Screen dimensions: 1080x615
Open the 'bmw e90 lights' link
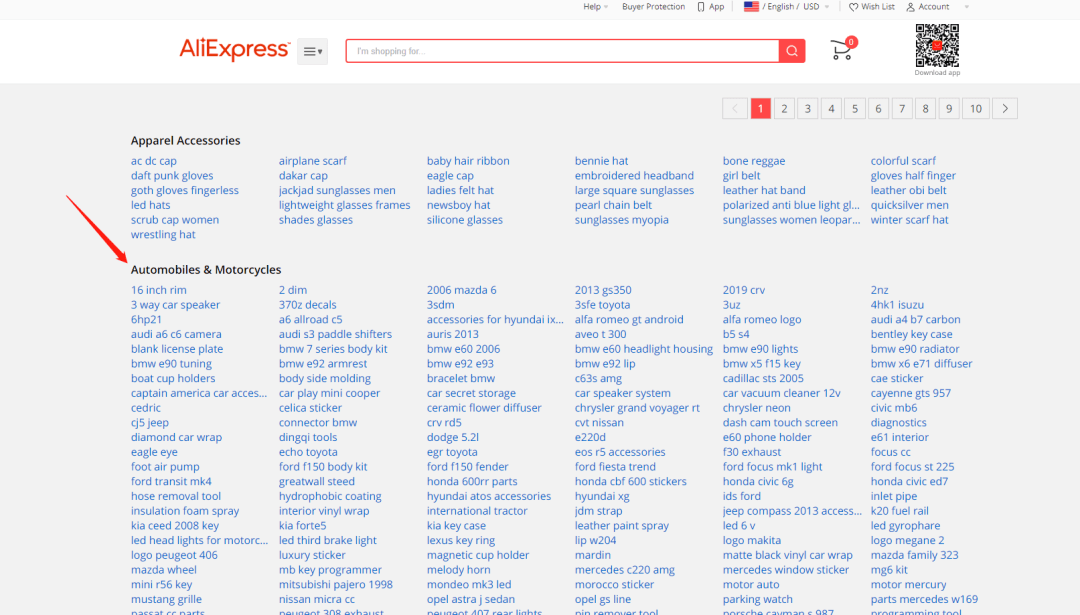pyautogui.click(x=760, y=349)
